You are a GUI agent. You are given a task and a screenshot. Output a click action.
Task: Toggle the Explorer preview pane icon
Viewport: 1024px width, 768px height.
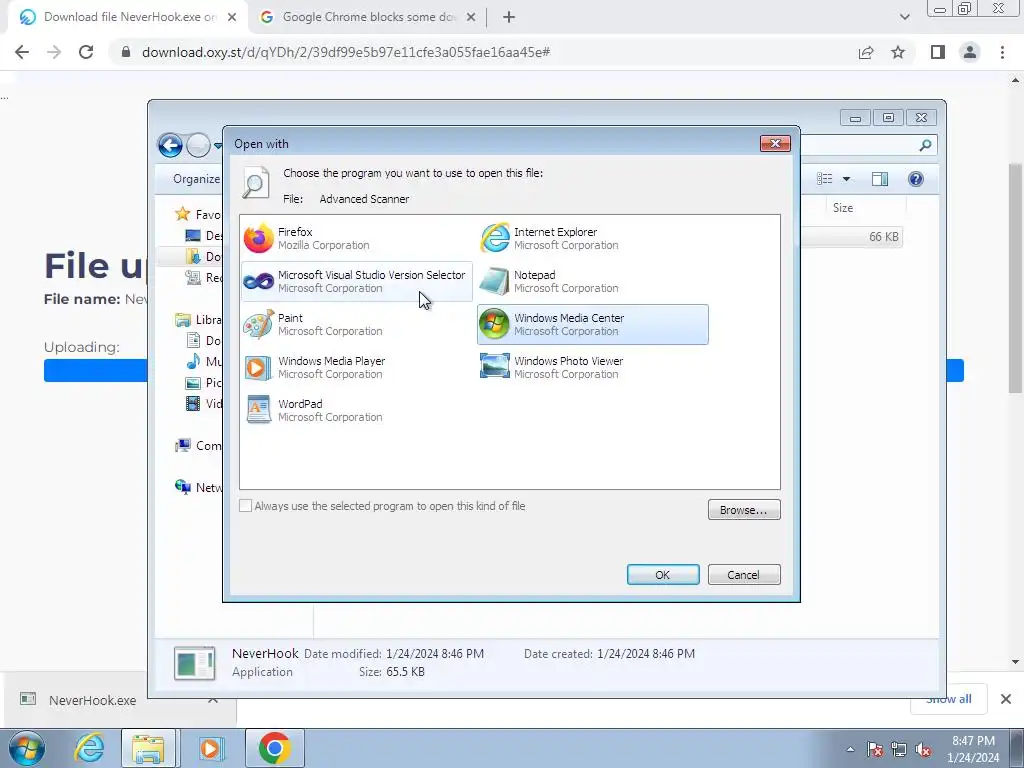[x=880, y=179]
